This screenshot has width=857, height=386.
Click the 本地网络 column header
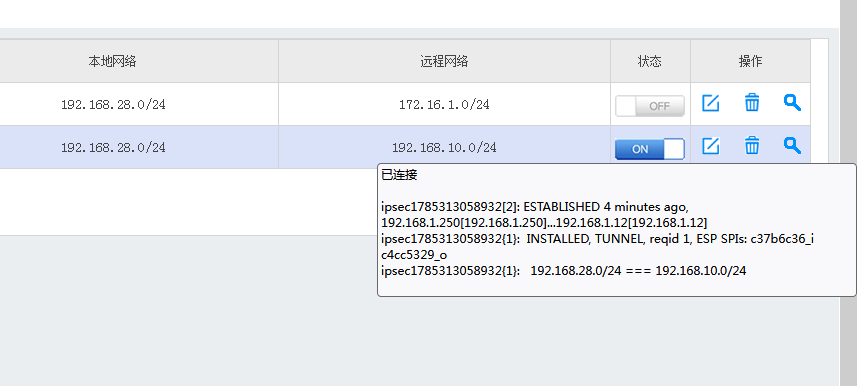pyautogui.click(x=112, y=61)
